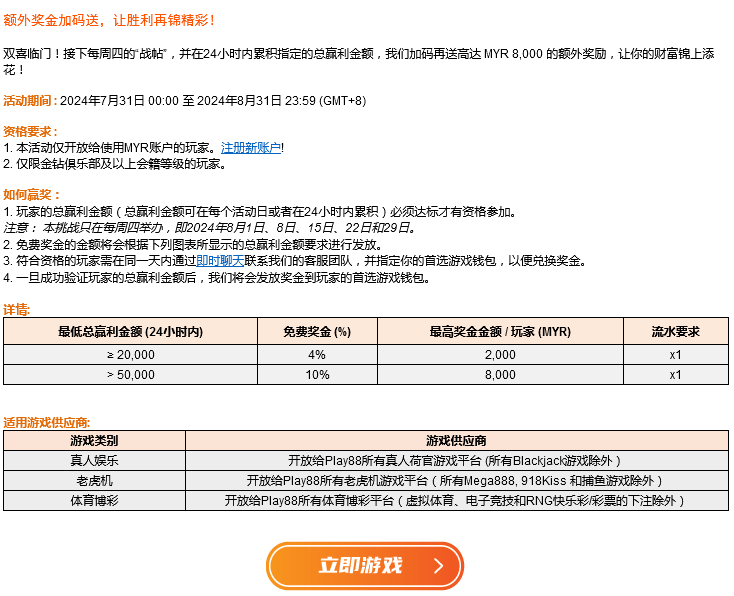Click the 活动期间 heading
The width and height of the screenshot is (734, 596).
[x=30, y=101]
